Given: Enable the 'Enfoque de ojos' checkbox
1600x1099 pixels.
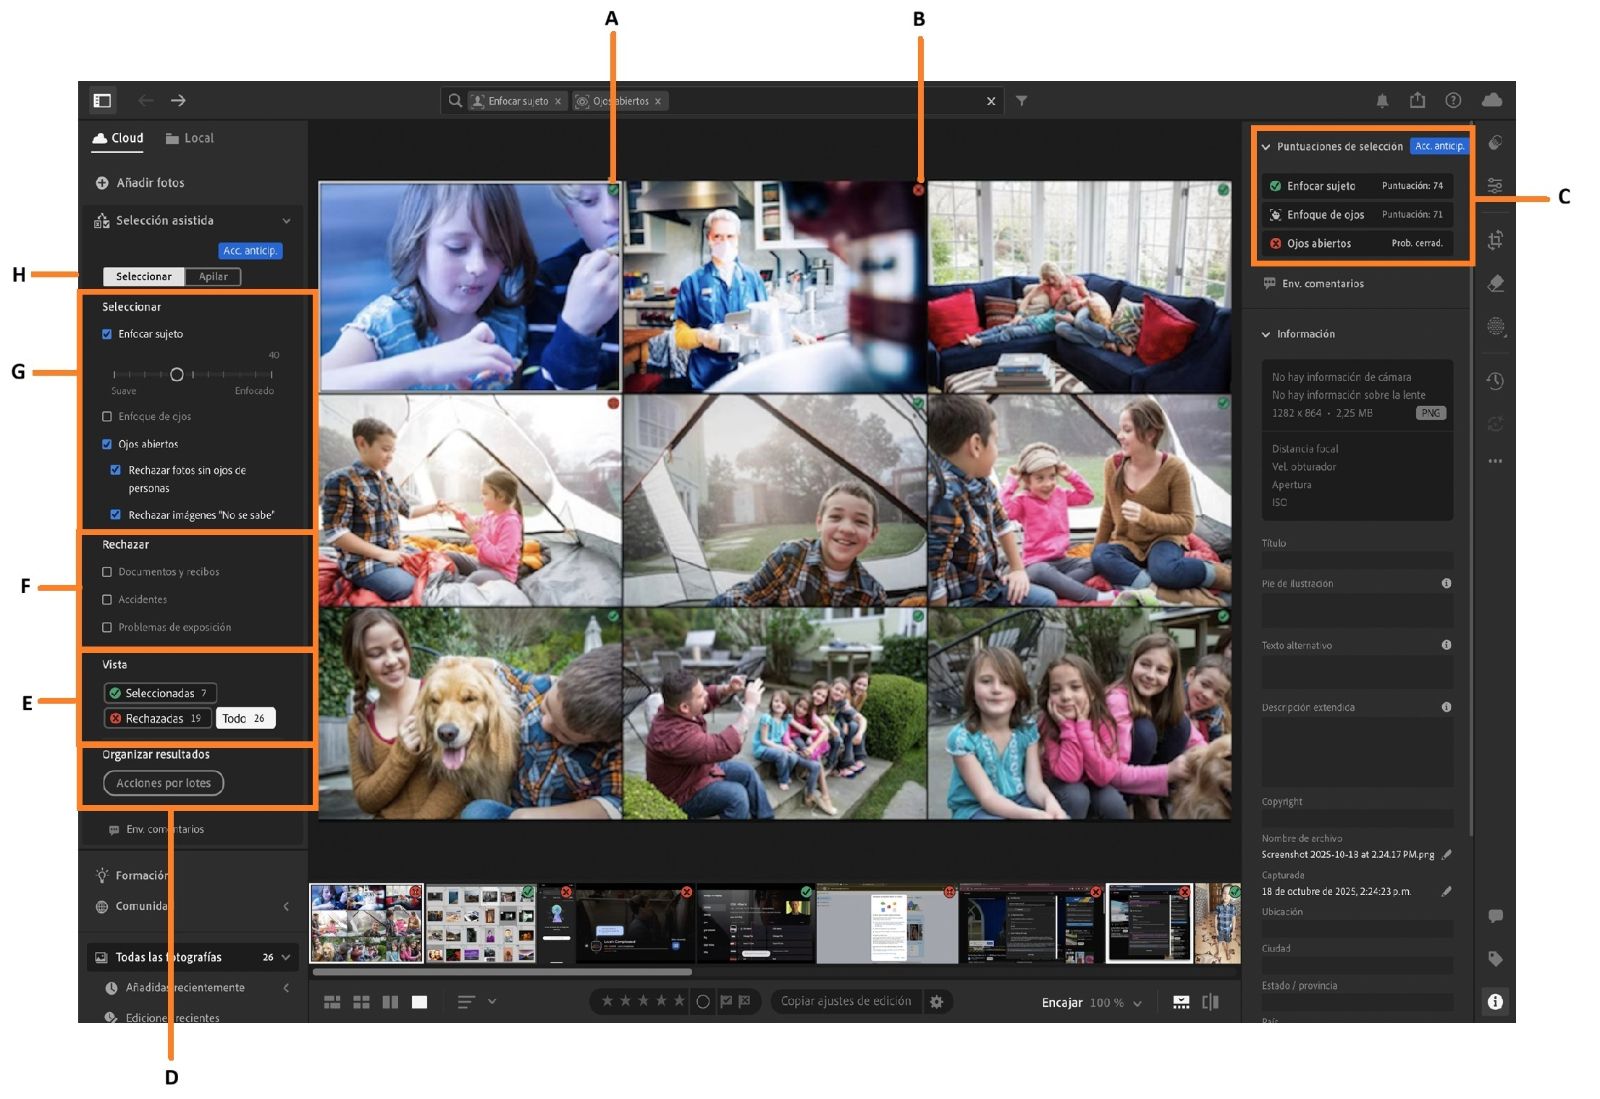Looking at the screenshot, I should (x=105, y=416).
